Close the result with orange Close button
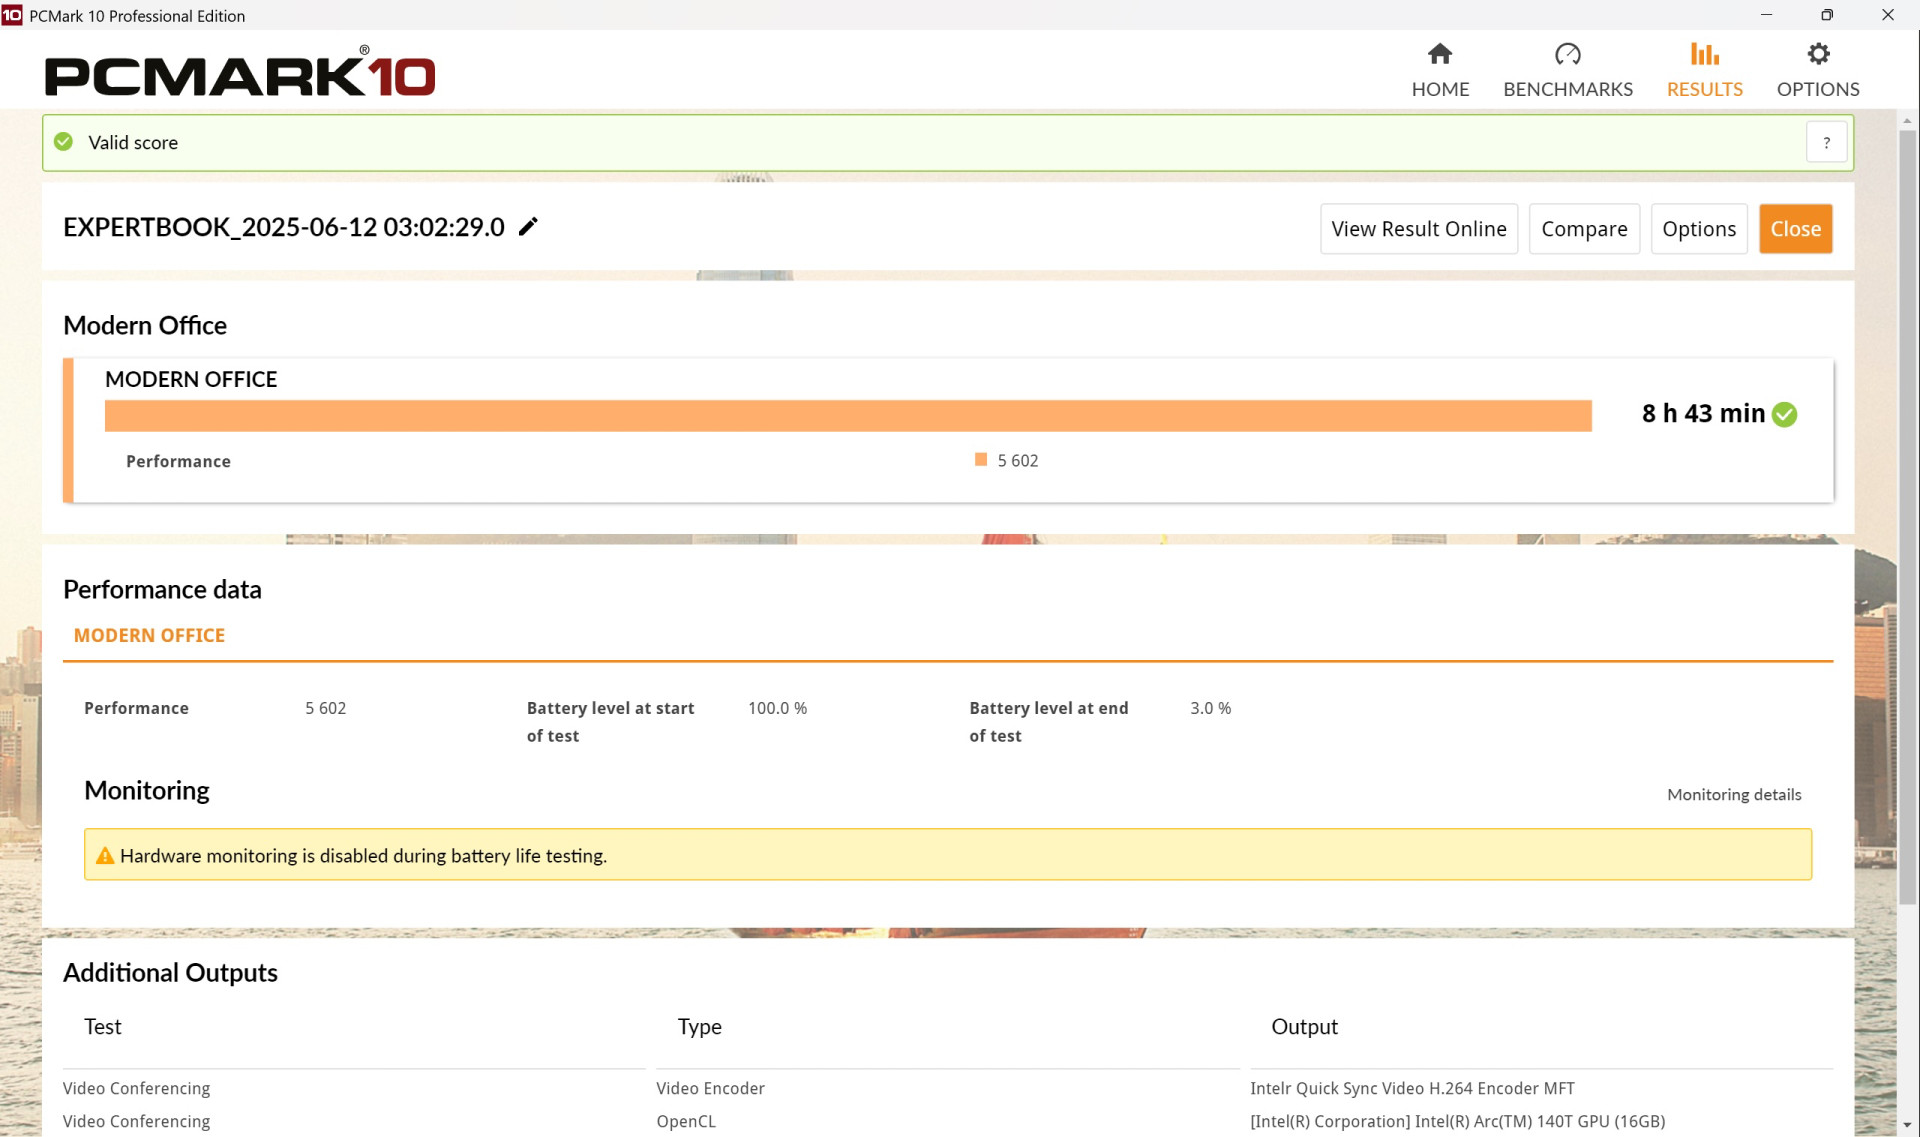The width and height of the screenshot is (1920, 1137). [1795, 229]
